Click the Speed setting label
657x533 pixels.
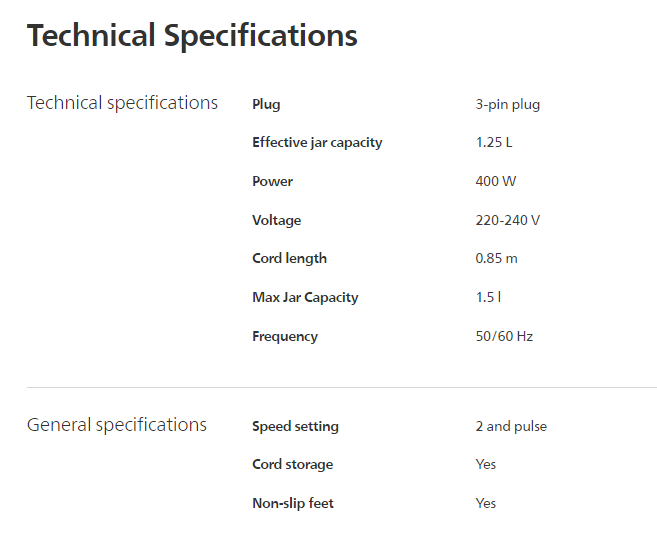[x=295, y=426]
